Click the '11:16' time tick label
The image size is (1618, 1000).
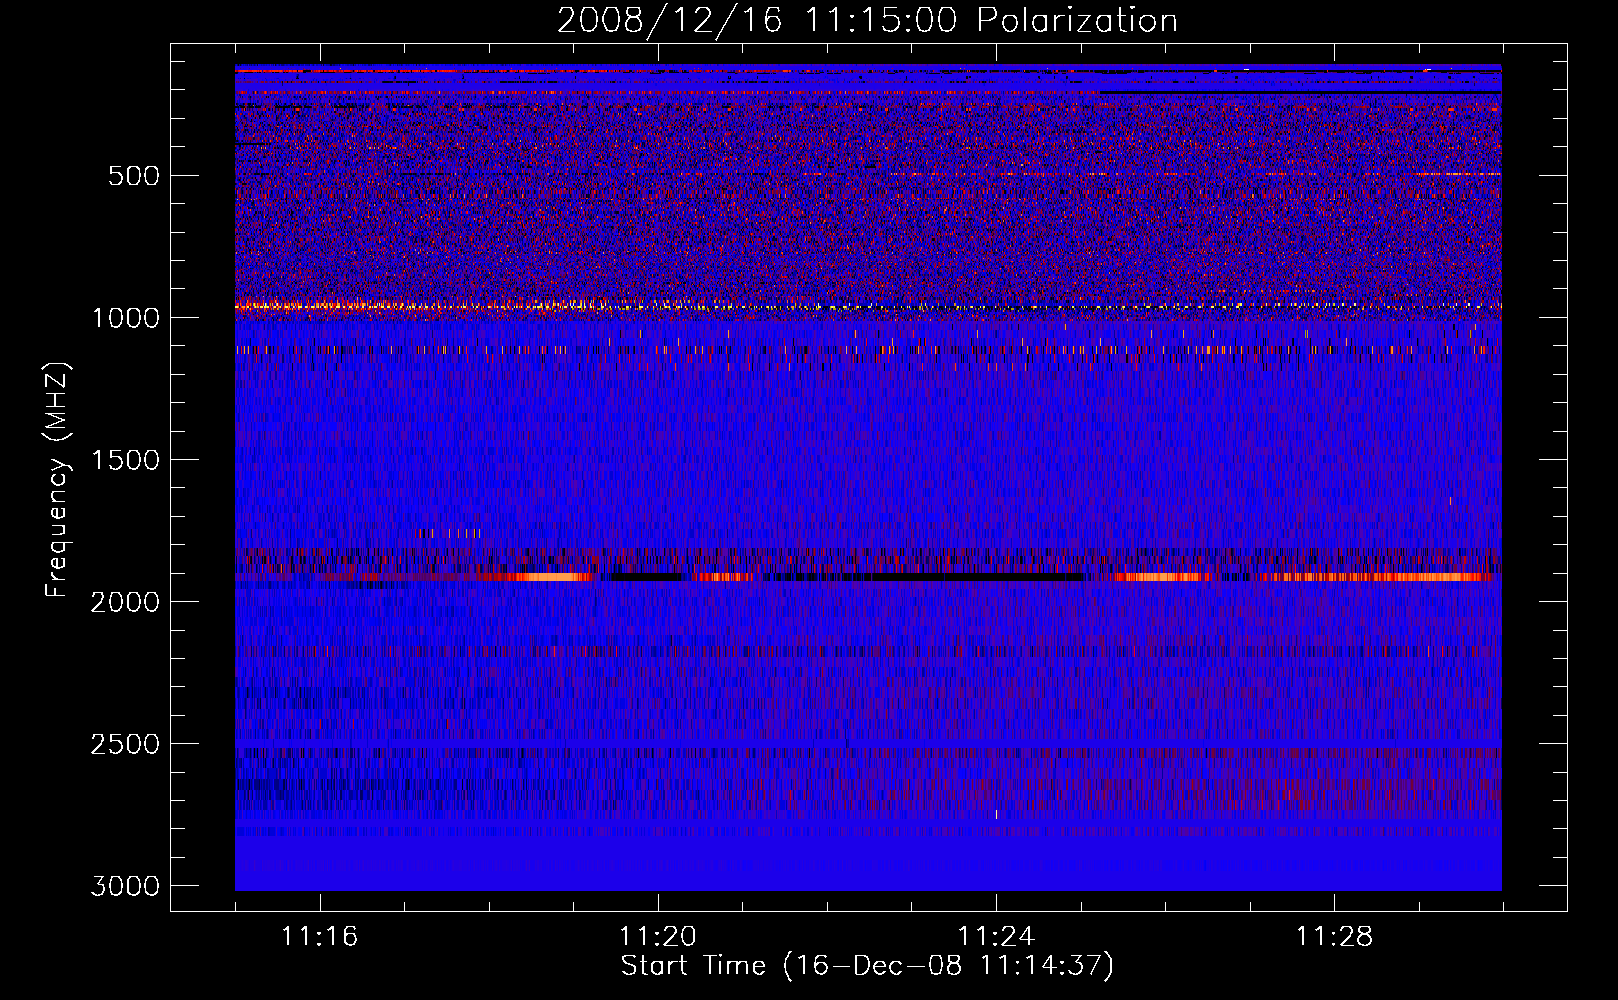(x=320, y=936)
